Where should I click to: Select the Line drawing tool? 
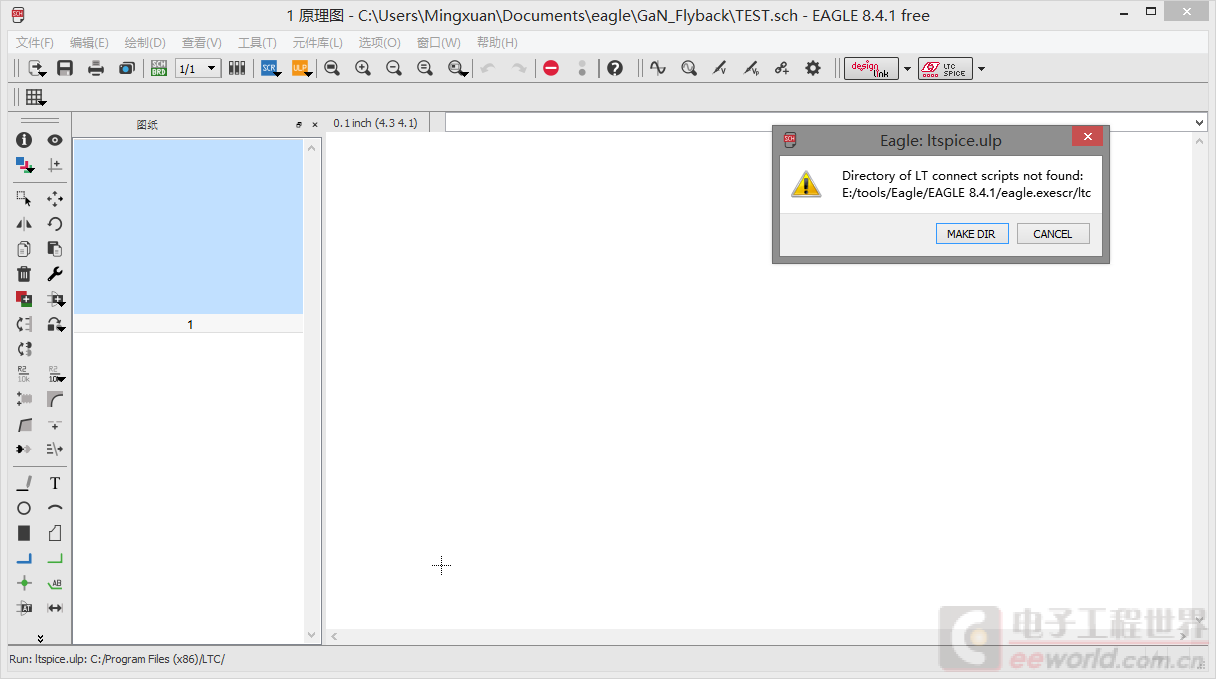(24, 483)
